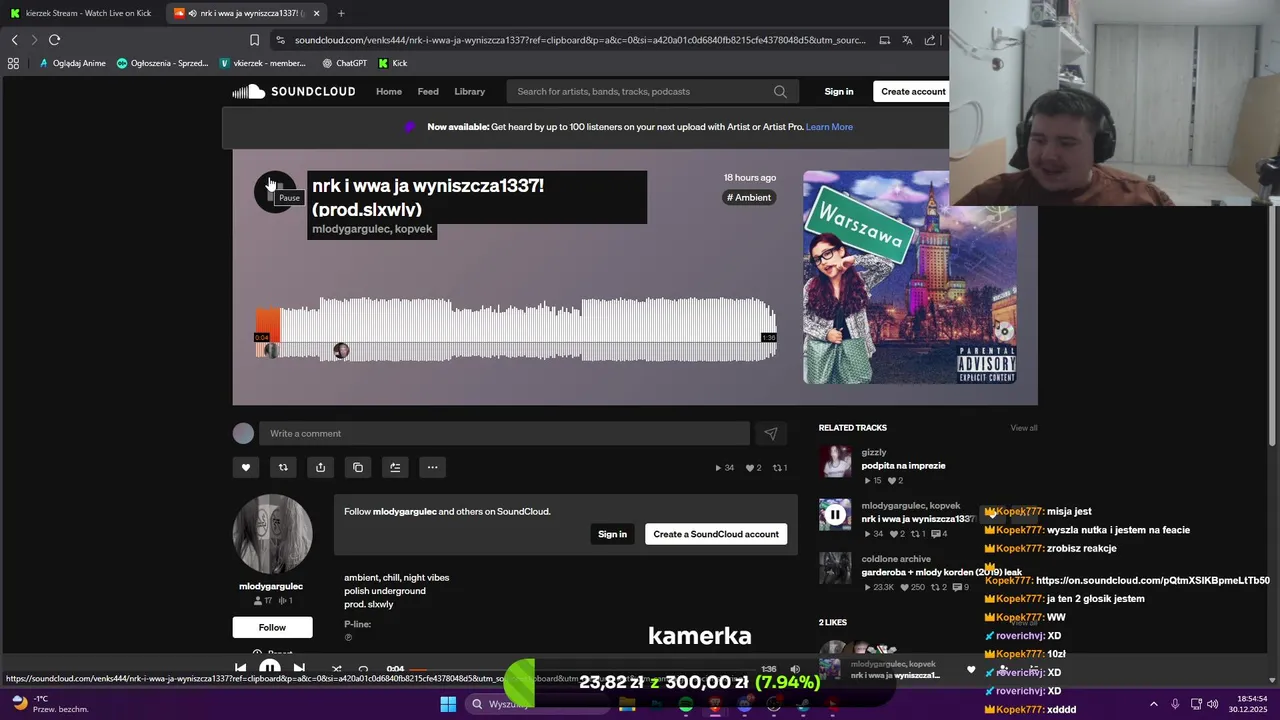Viewport: 1280px width, 720px height.
Task: Click Sign in in the top header
Action: click(839, 91)
